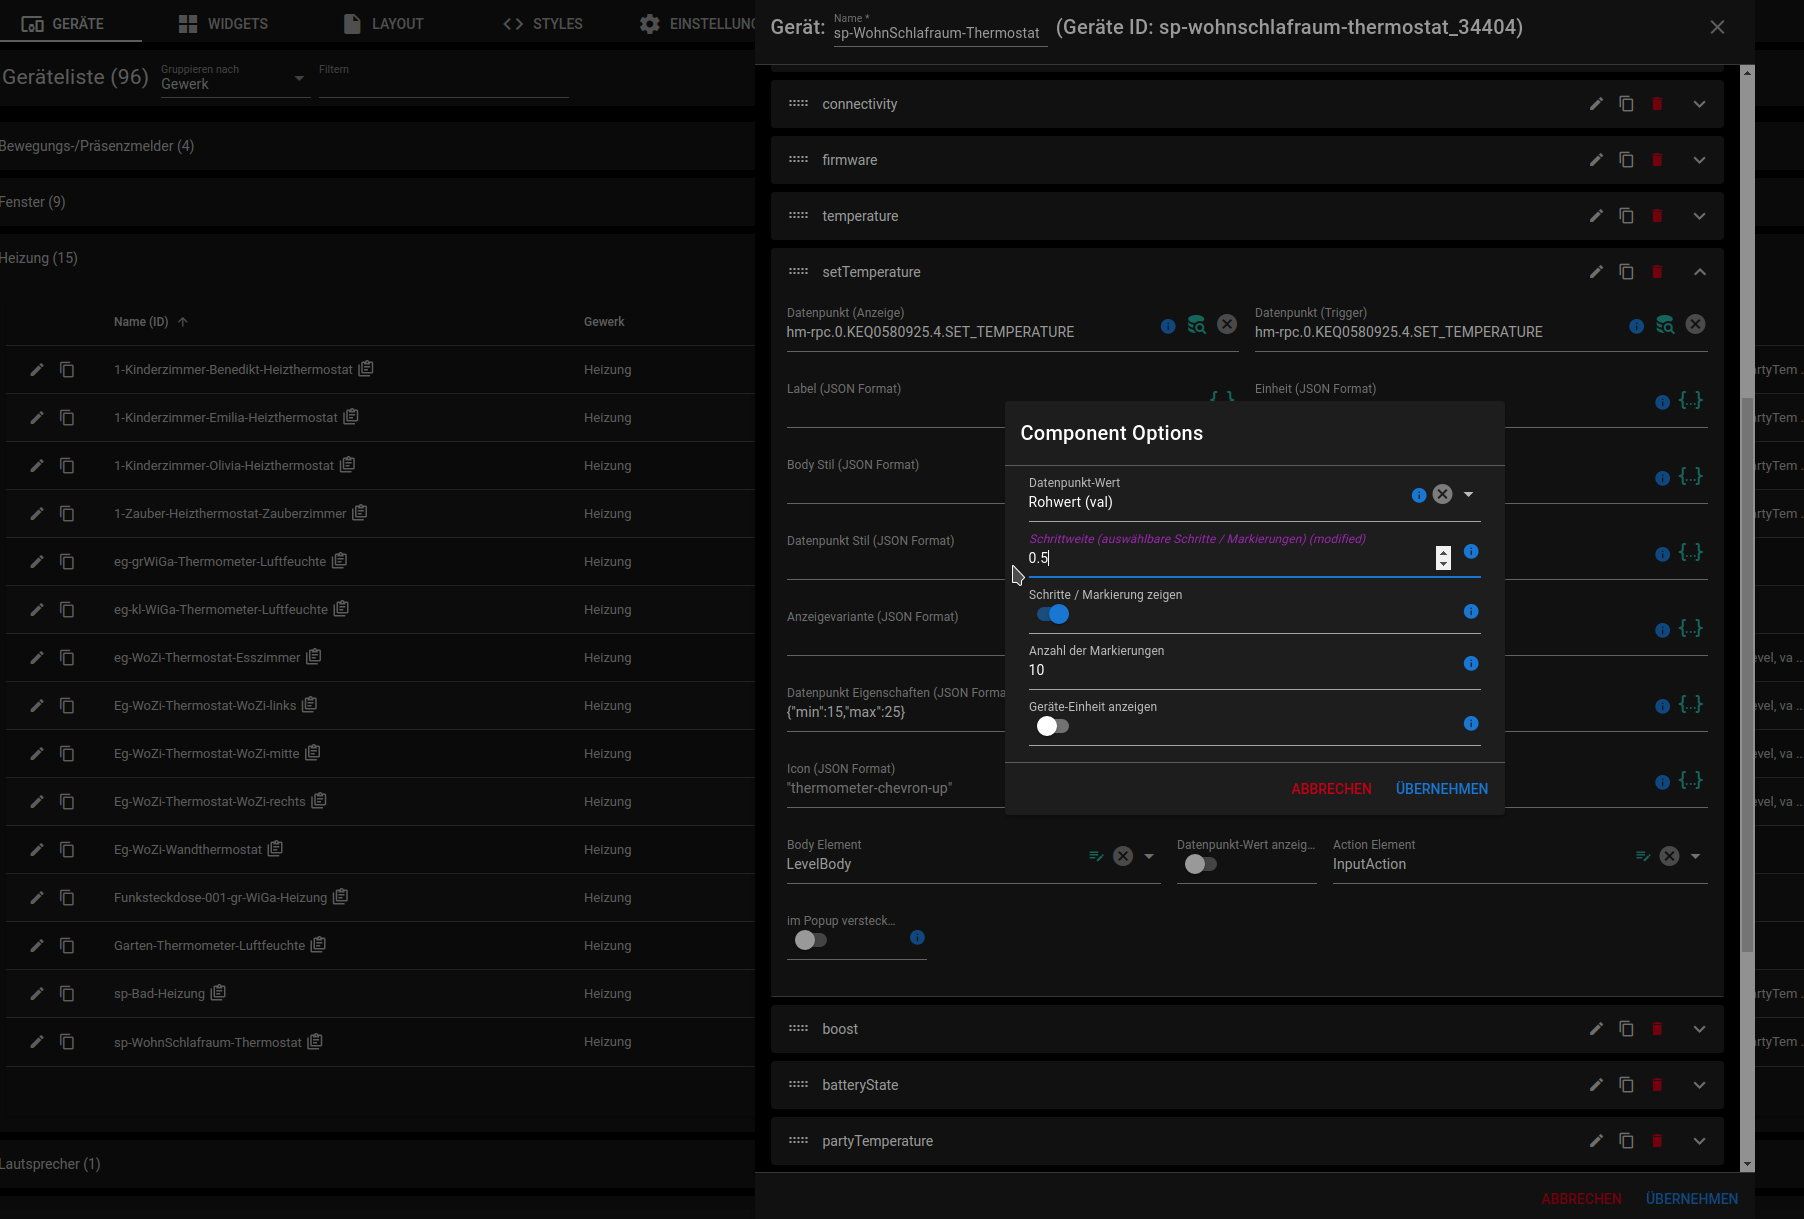The image size is (1804, 1219).
Task: Edit the boost state
Action: 1596,1029
